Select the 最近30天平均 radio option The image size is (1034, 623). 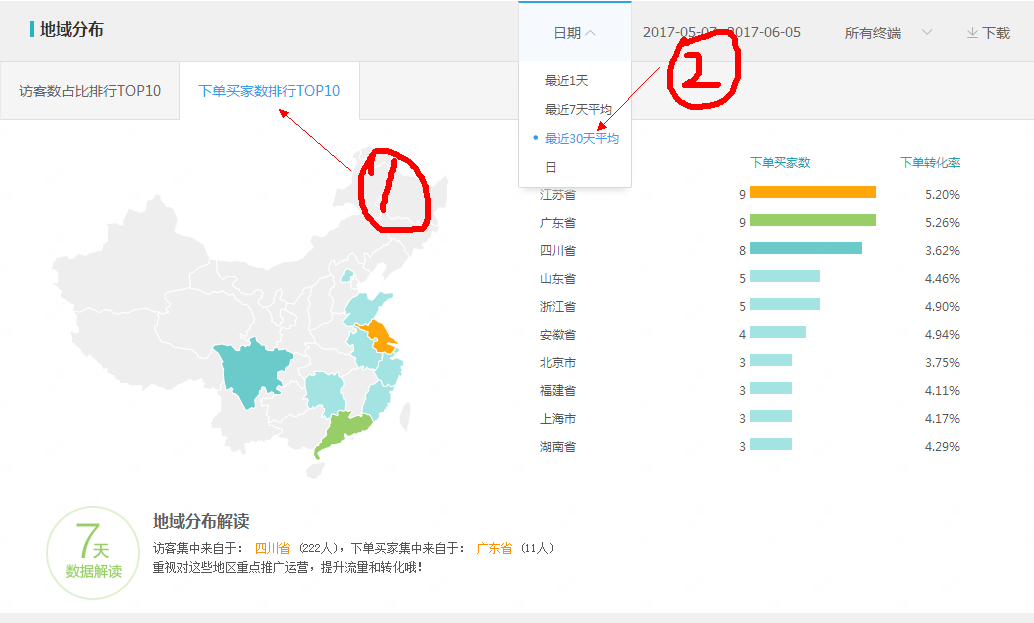[584, 139]
